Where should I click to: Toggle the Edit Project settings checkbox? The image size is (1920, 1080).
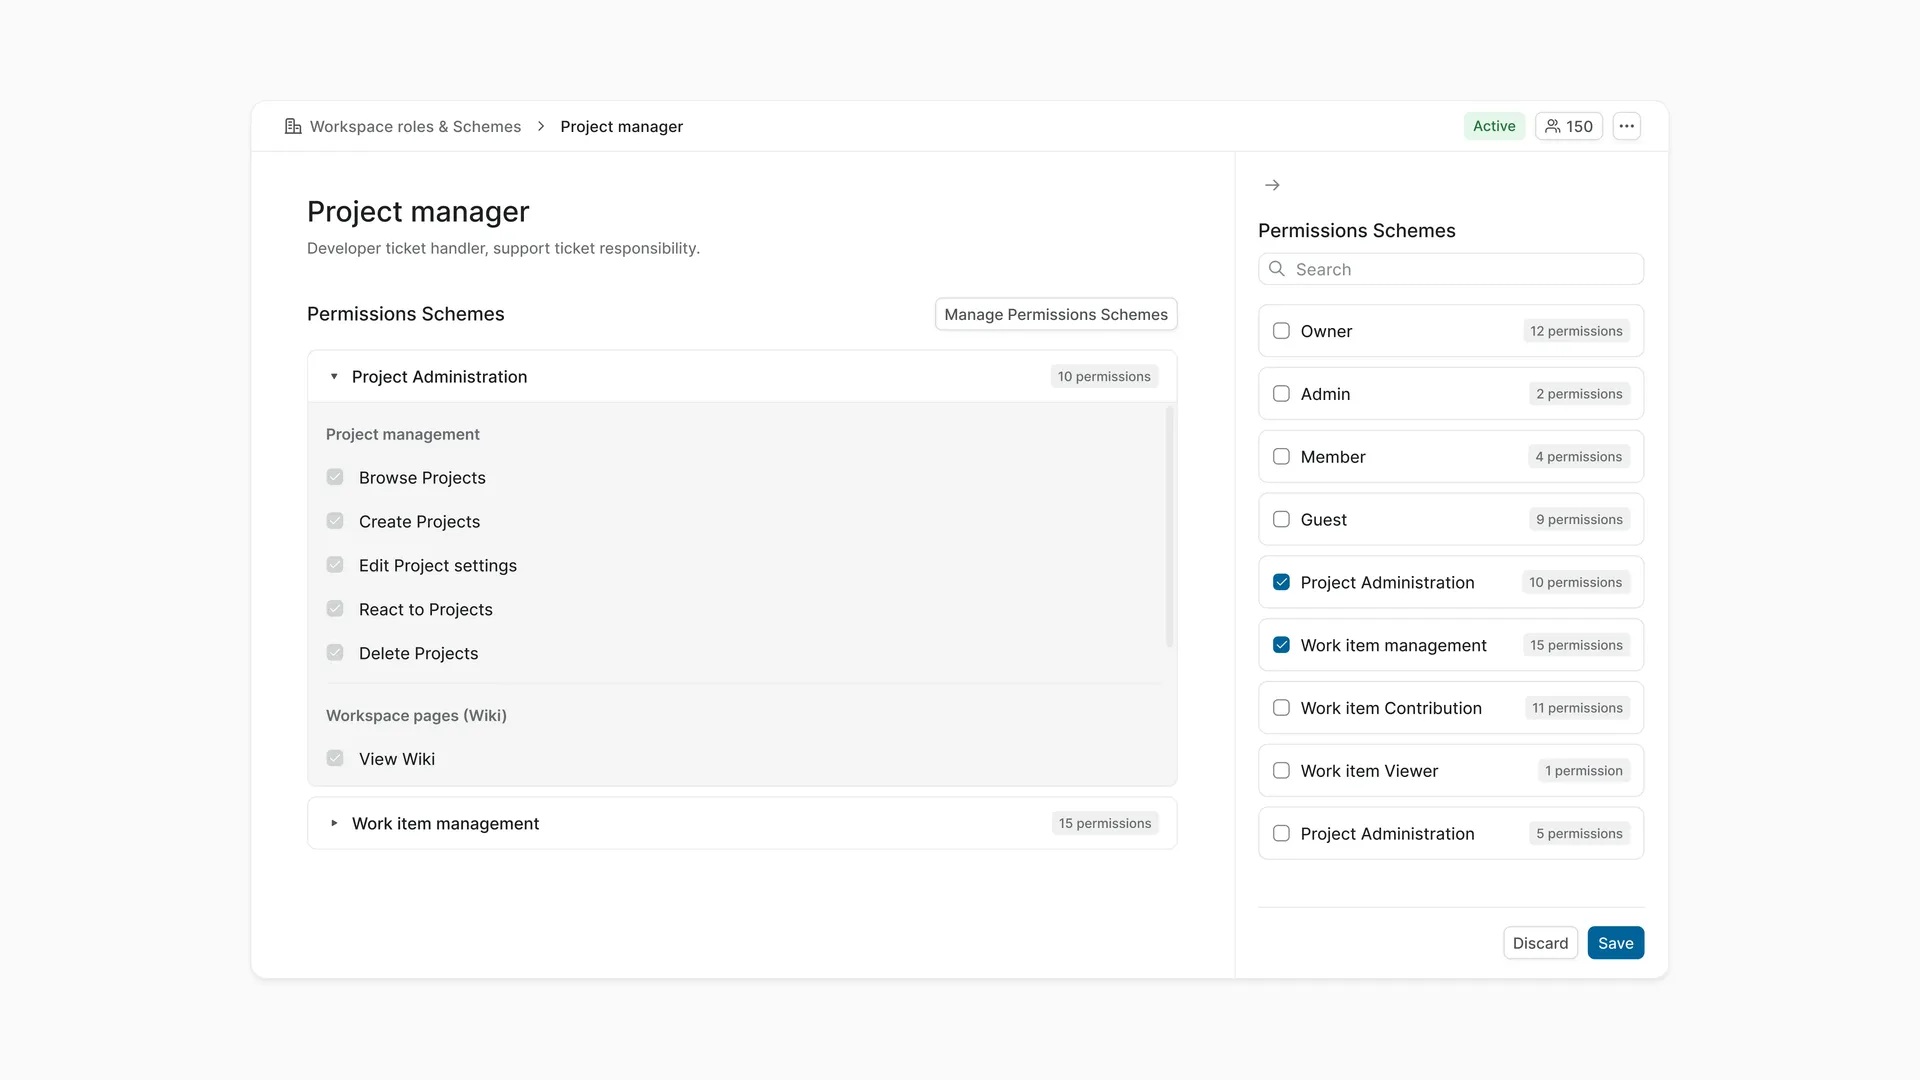pyautogui.click(x=335, y=565)
